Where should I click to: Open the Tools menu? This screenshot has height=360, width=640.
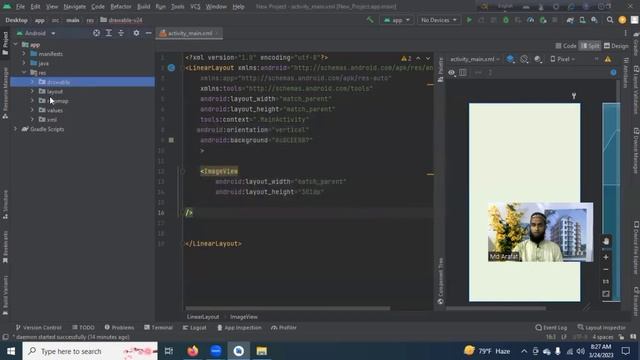(178, 7)
